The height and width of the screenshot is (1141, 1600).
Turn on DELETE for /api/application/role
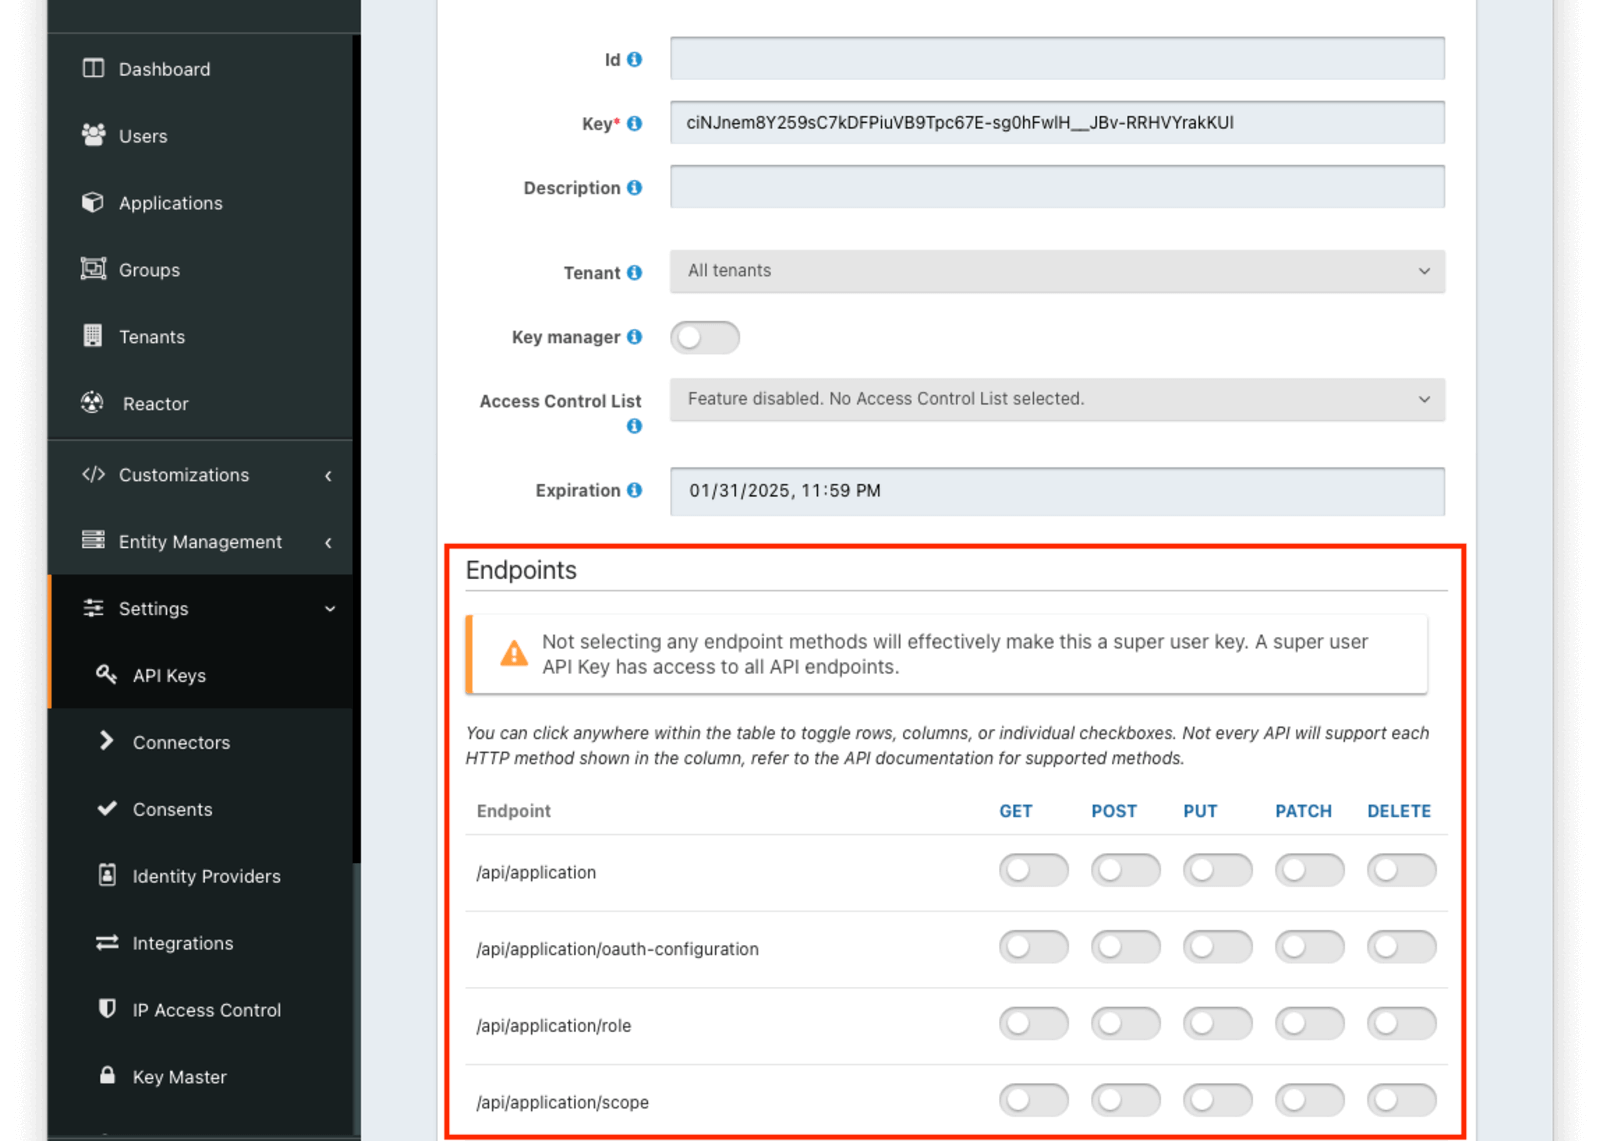click(1401, 1023)
